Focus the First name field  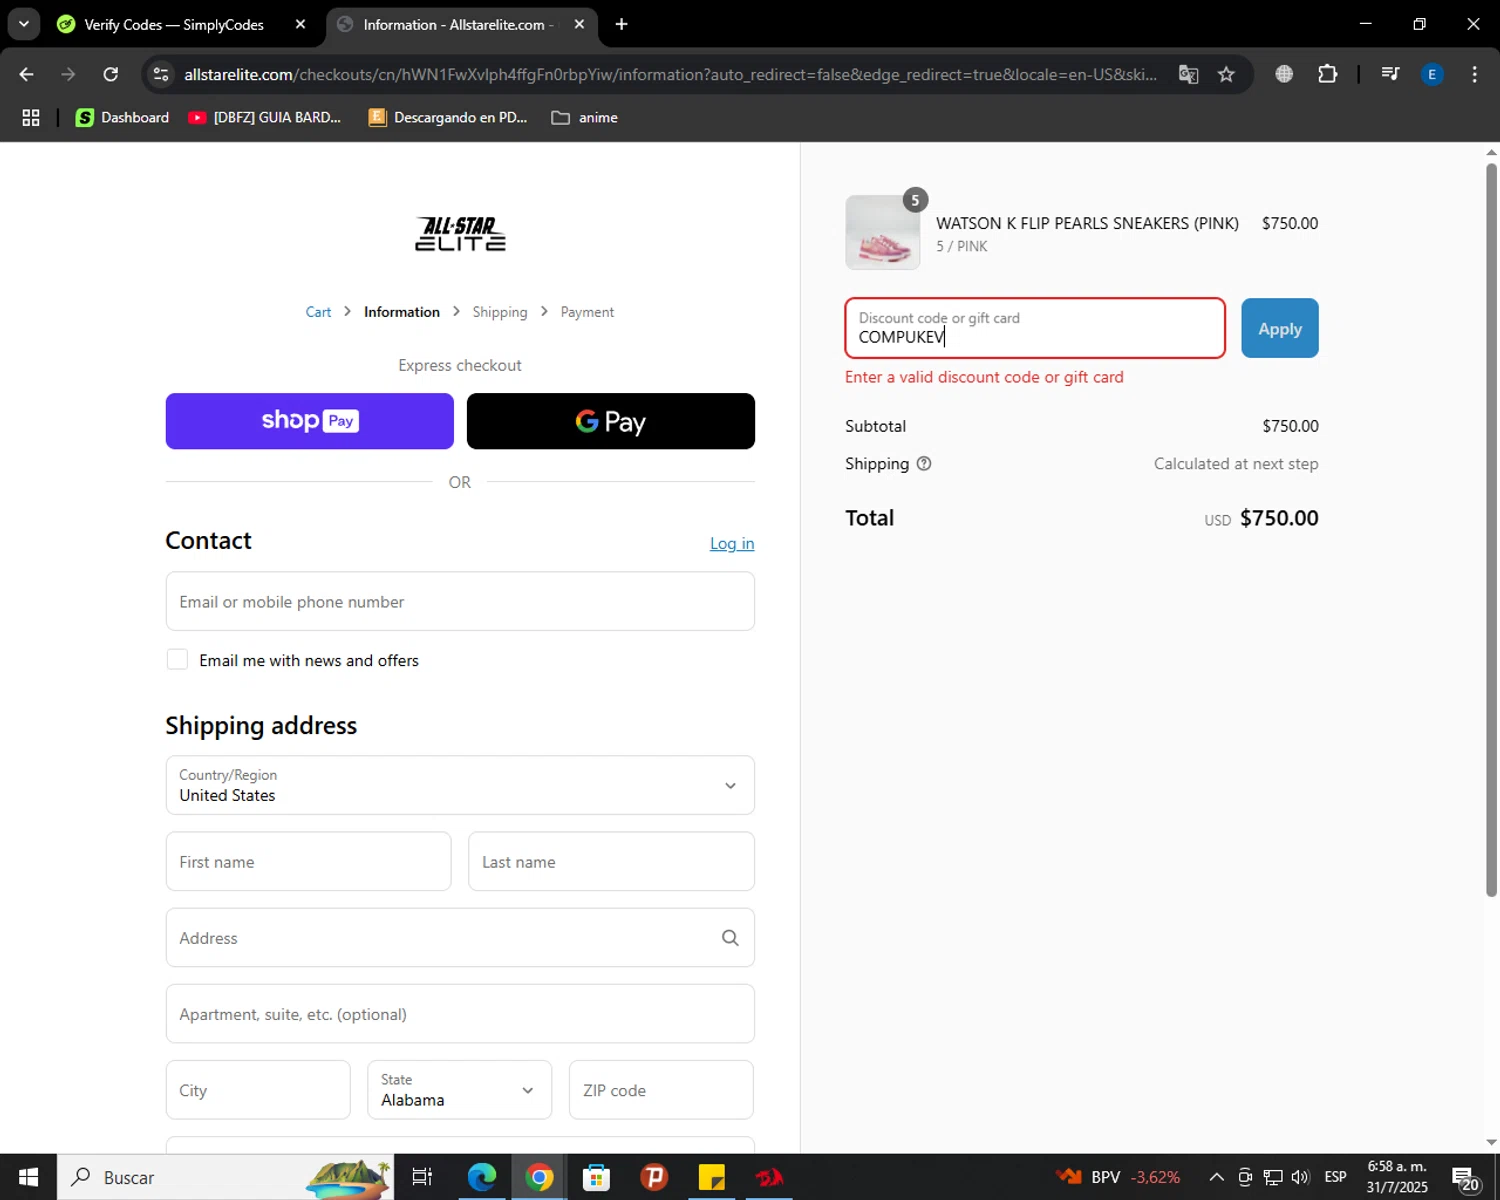point(308,861)
